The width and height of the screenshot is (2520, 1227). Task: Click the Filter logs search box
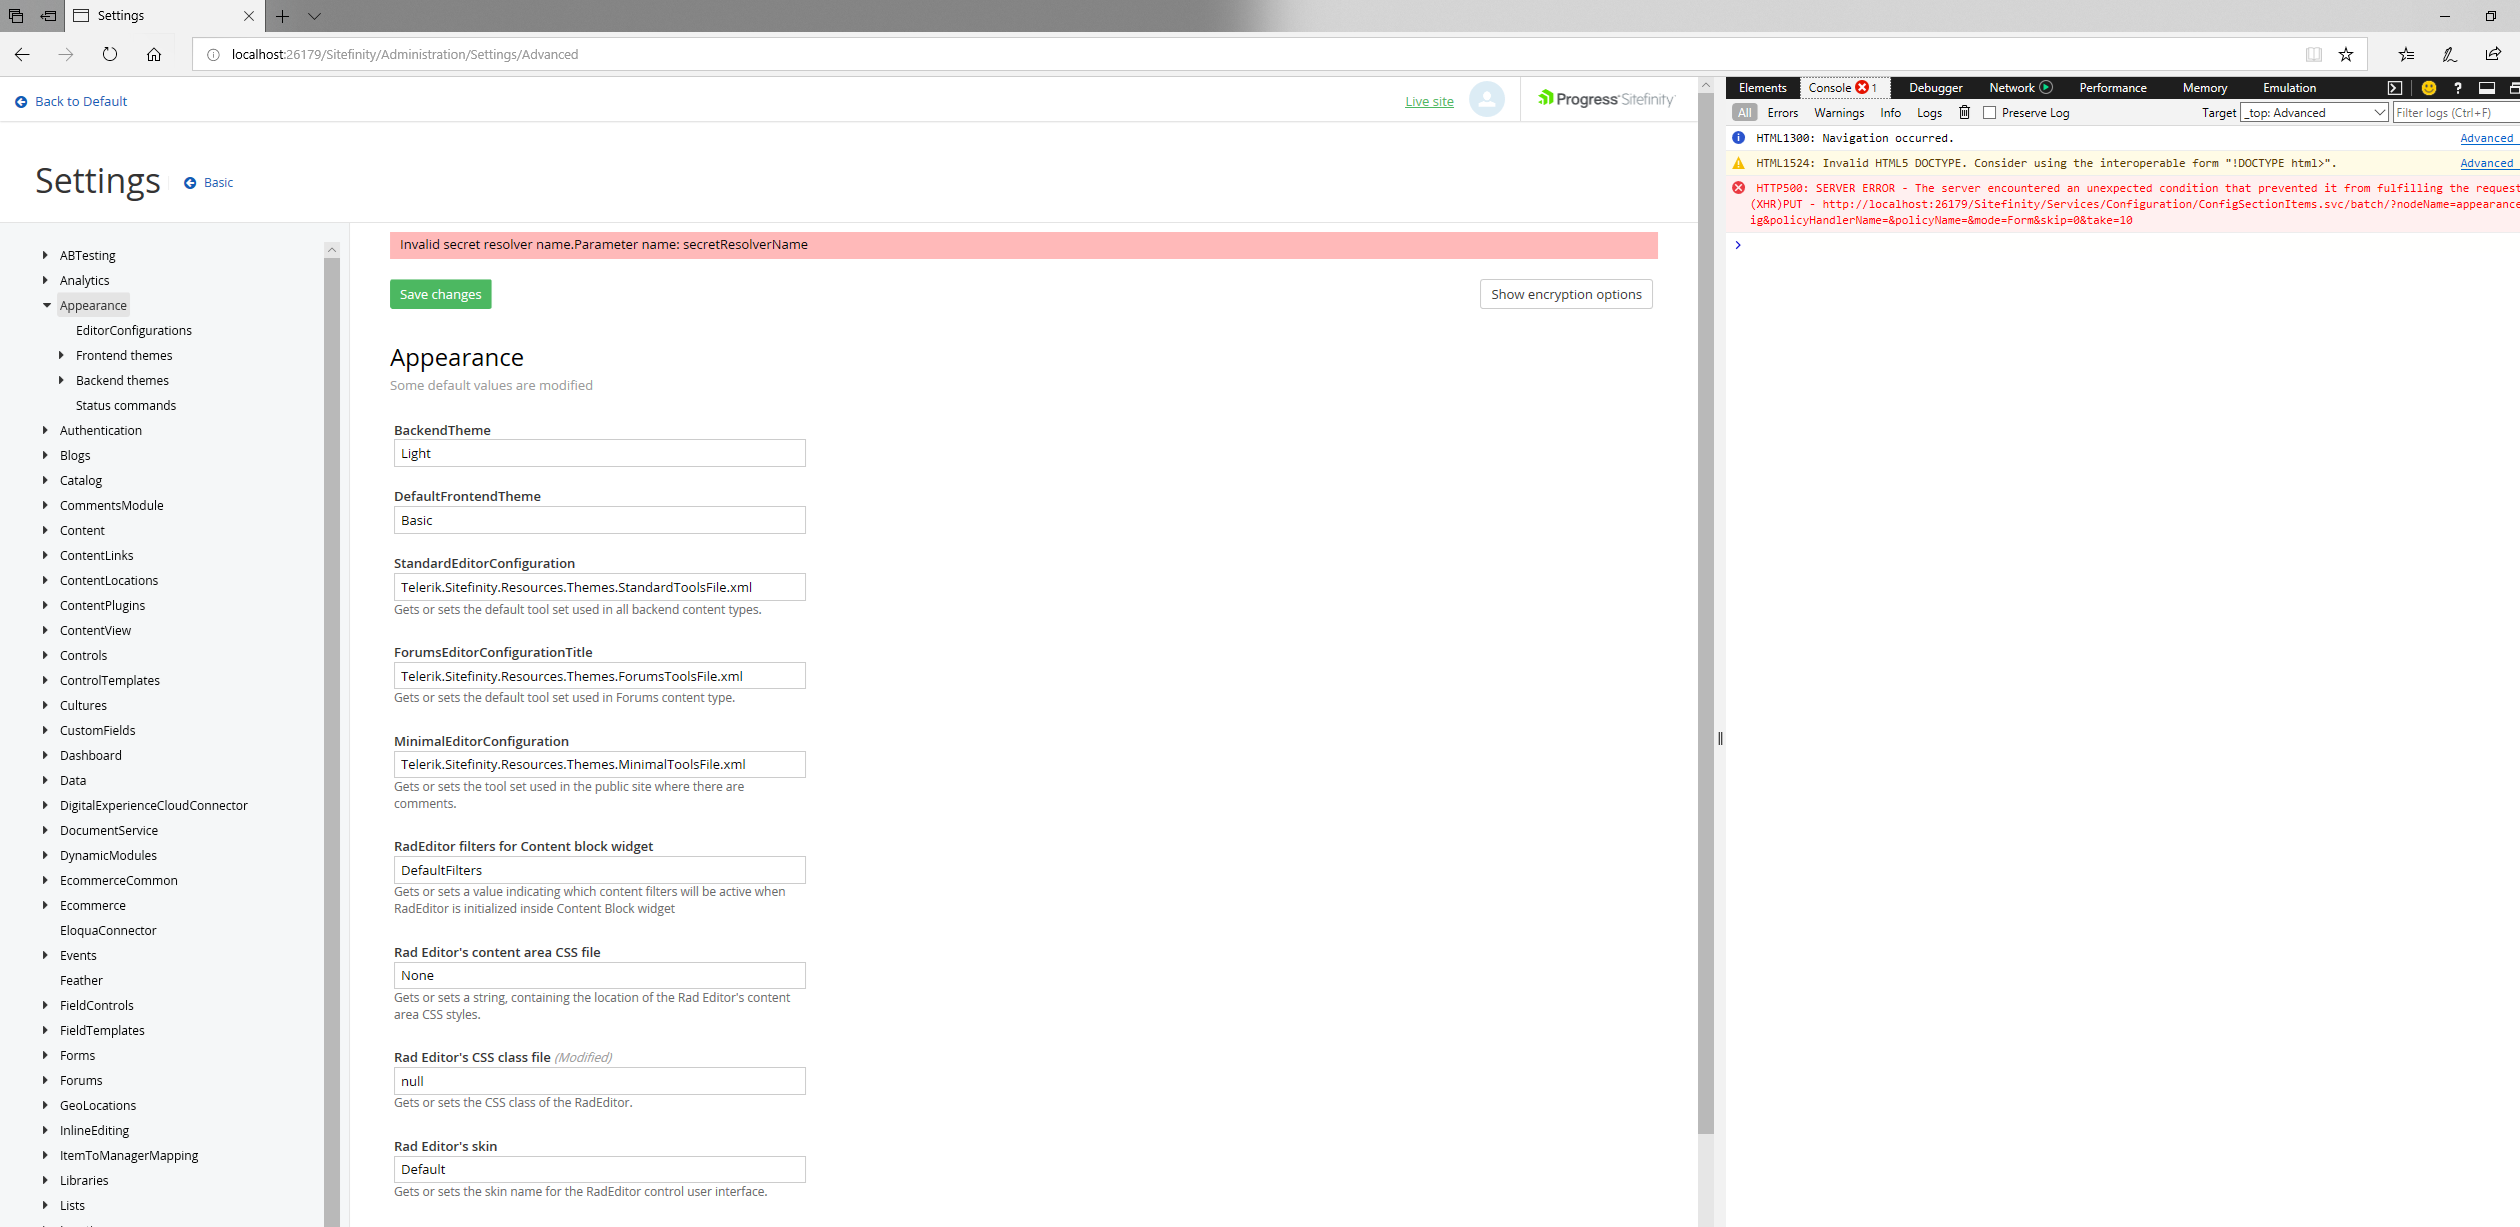[2455, 113]
